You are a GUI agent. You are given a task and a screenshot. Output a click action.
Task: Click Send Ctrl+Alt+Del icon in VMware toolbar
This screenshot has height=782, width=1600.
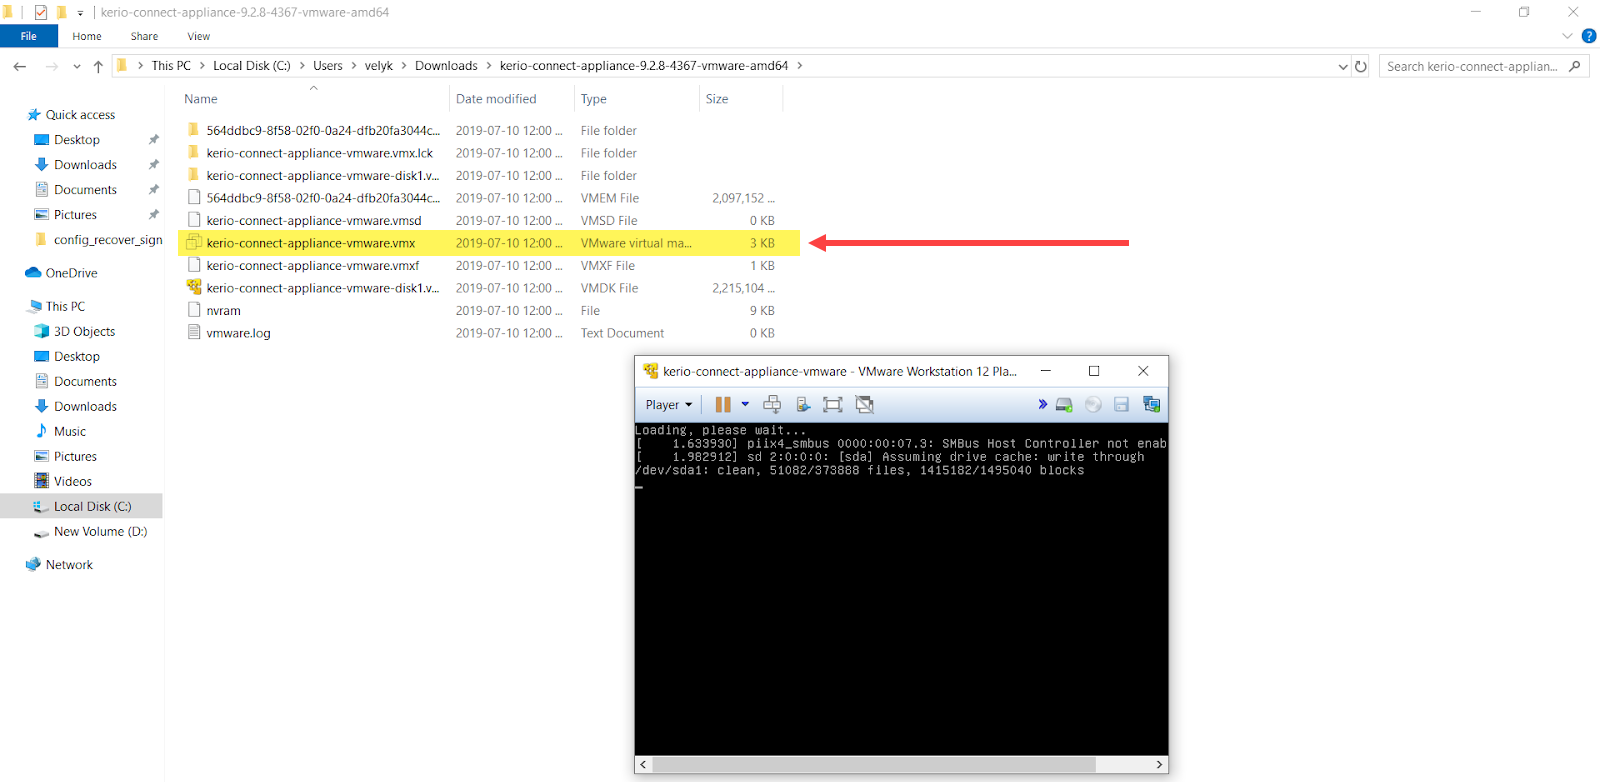[772, 405]
